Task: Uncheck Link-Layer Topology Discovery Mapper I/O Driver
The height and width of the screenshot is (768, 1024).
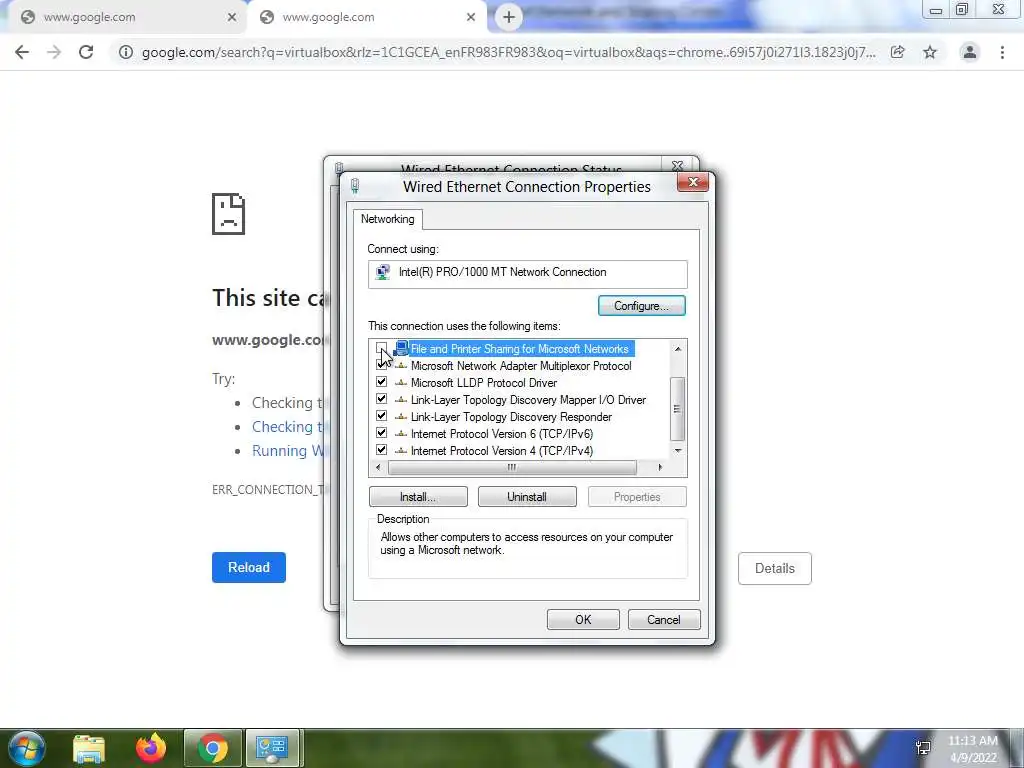Action: click(x=381, y=399)
